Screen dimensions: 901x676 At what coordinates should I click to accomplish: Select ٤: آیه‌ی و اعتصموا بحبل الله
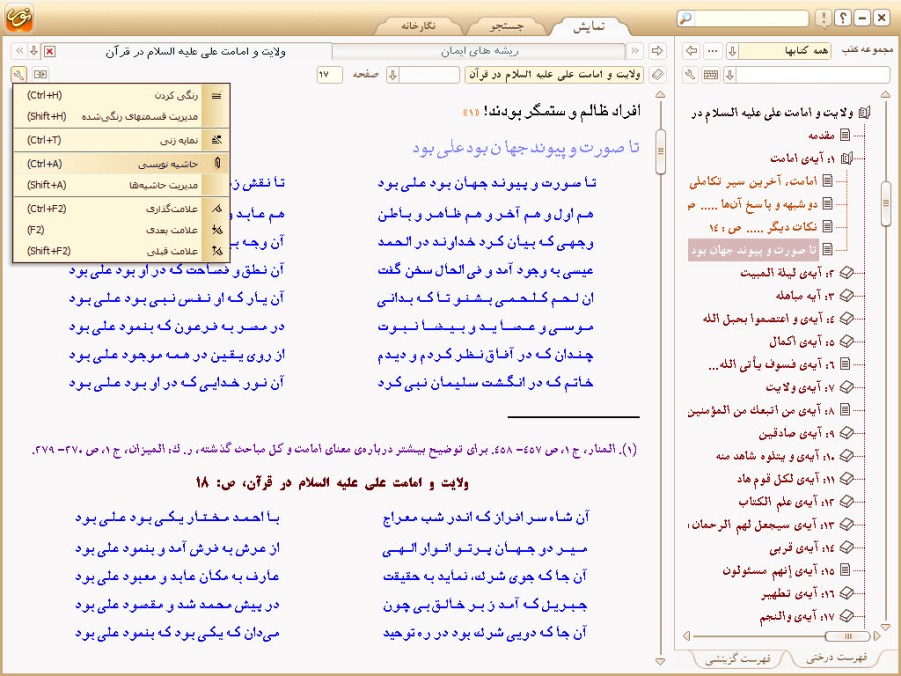coord(769,318)
